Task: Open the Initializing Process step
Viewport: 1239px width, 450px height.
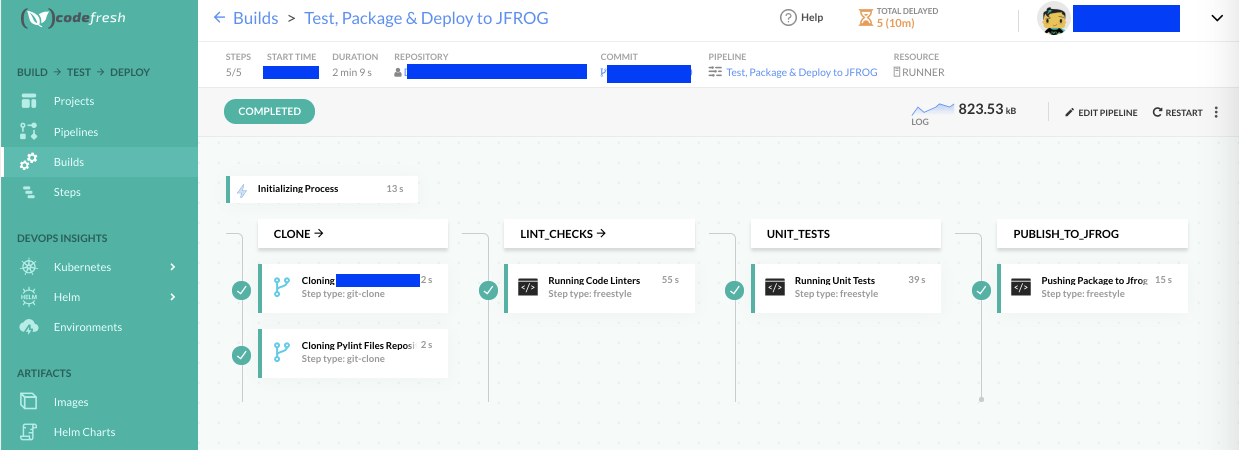Action: [322, 189]
